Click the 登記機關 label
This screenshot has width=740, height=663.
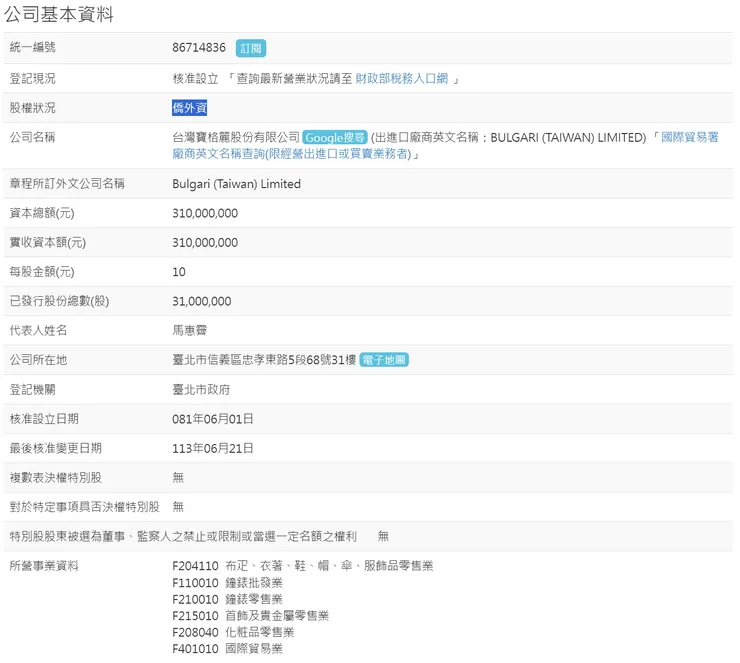tap(33, 389)
